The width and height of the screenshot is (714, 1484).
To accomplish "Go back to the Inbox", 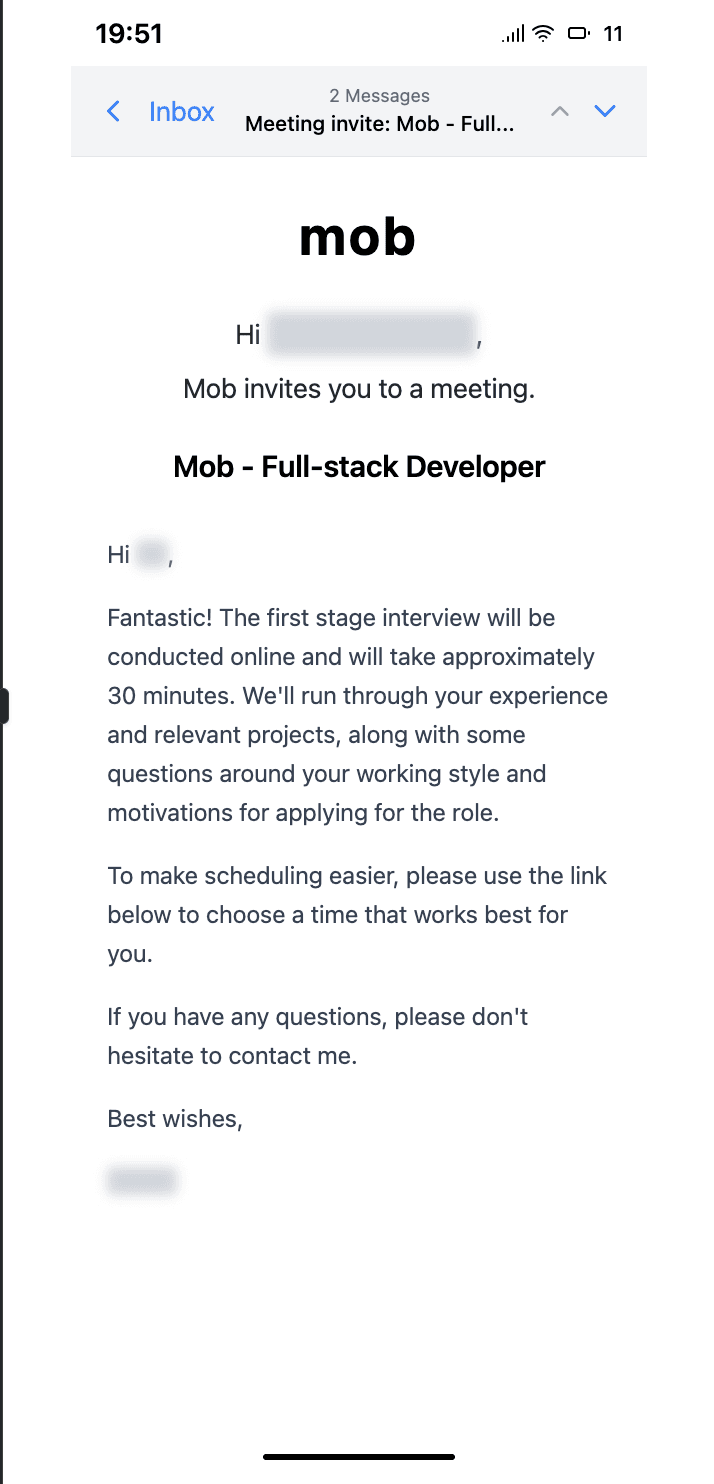I will [x=181, y=112].
